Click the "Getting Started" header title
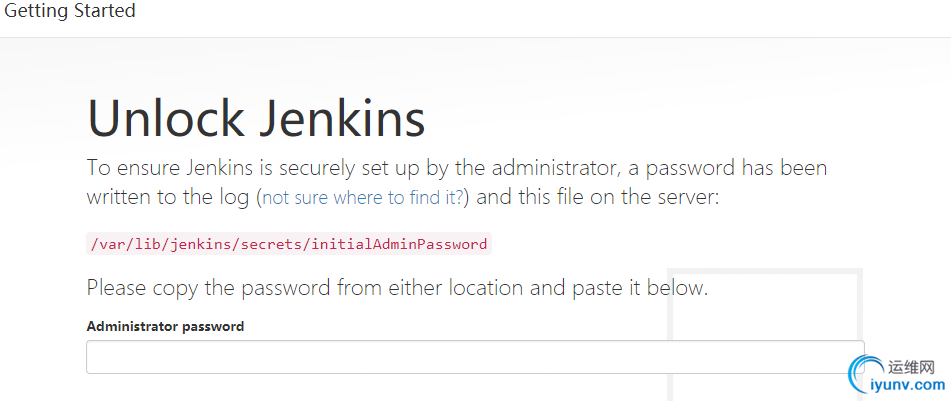This screenshot has height=401, width=951. coord(70,12)
